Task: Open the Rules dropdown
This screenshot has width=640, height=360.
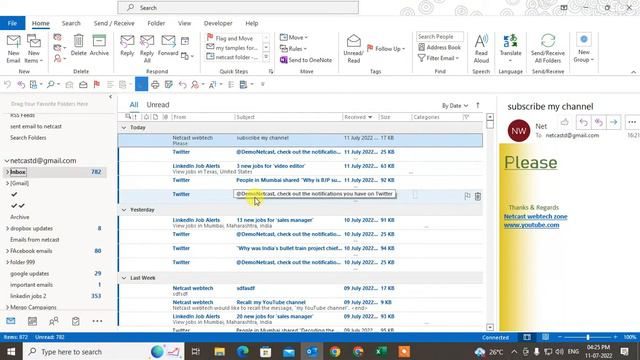Action: [x=293, y=49]
